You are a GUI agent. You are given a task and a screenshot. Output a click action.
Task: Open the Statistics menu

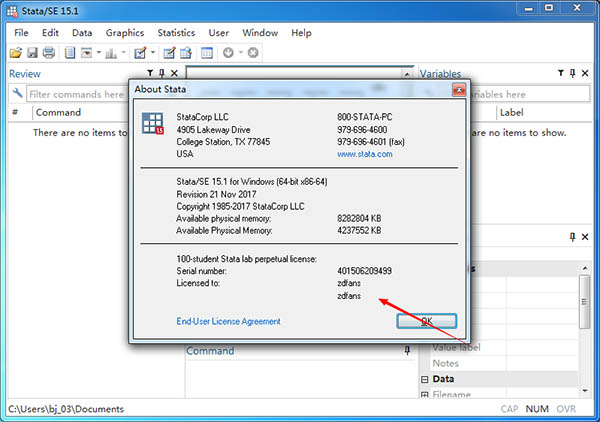point(176,33)
